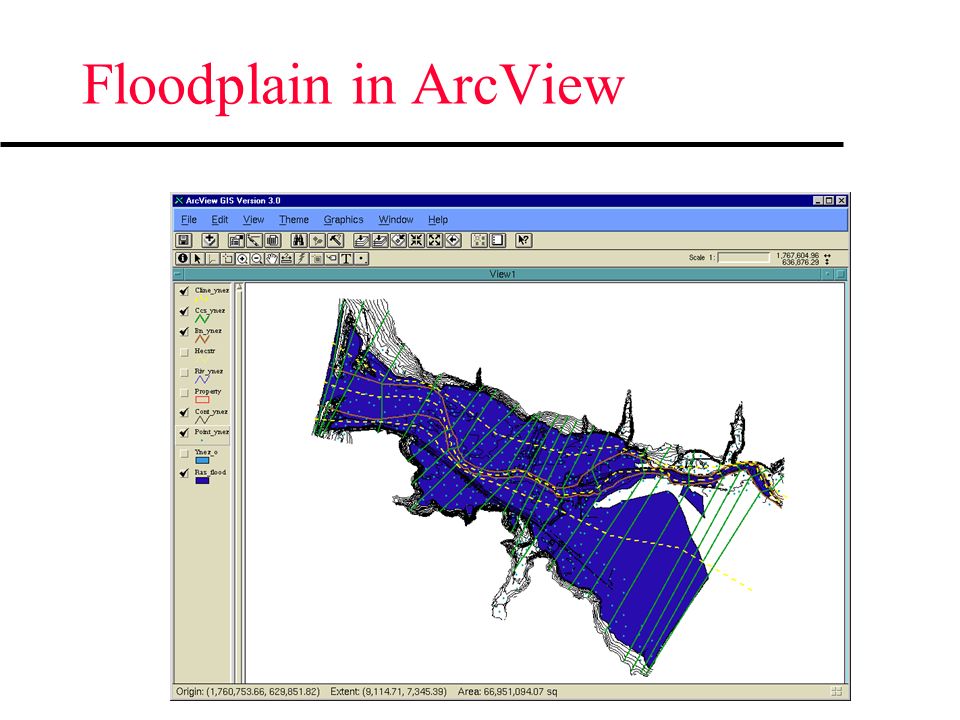Select the Draw Point tool
Screen dimensions: 960x720
point(361,258)
